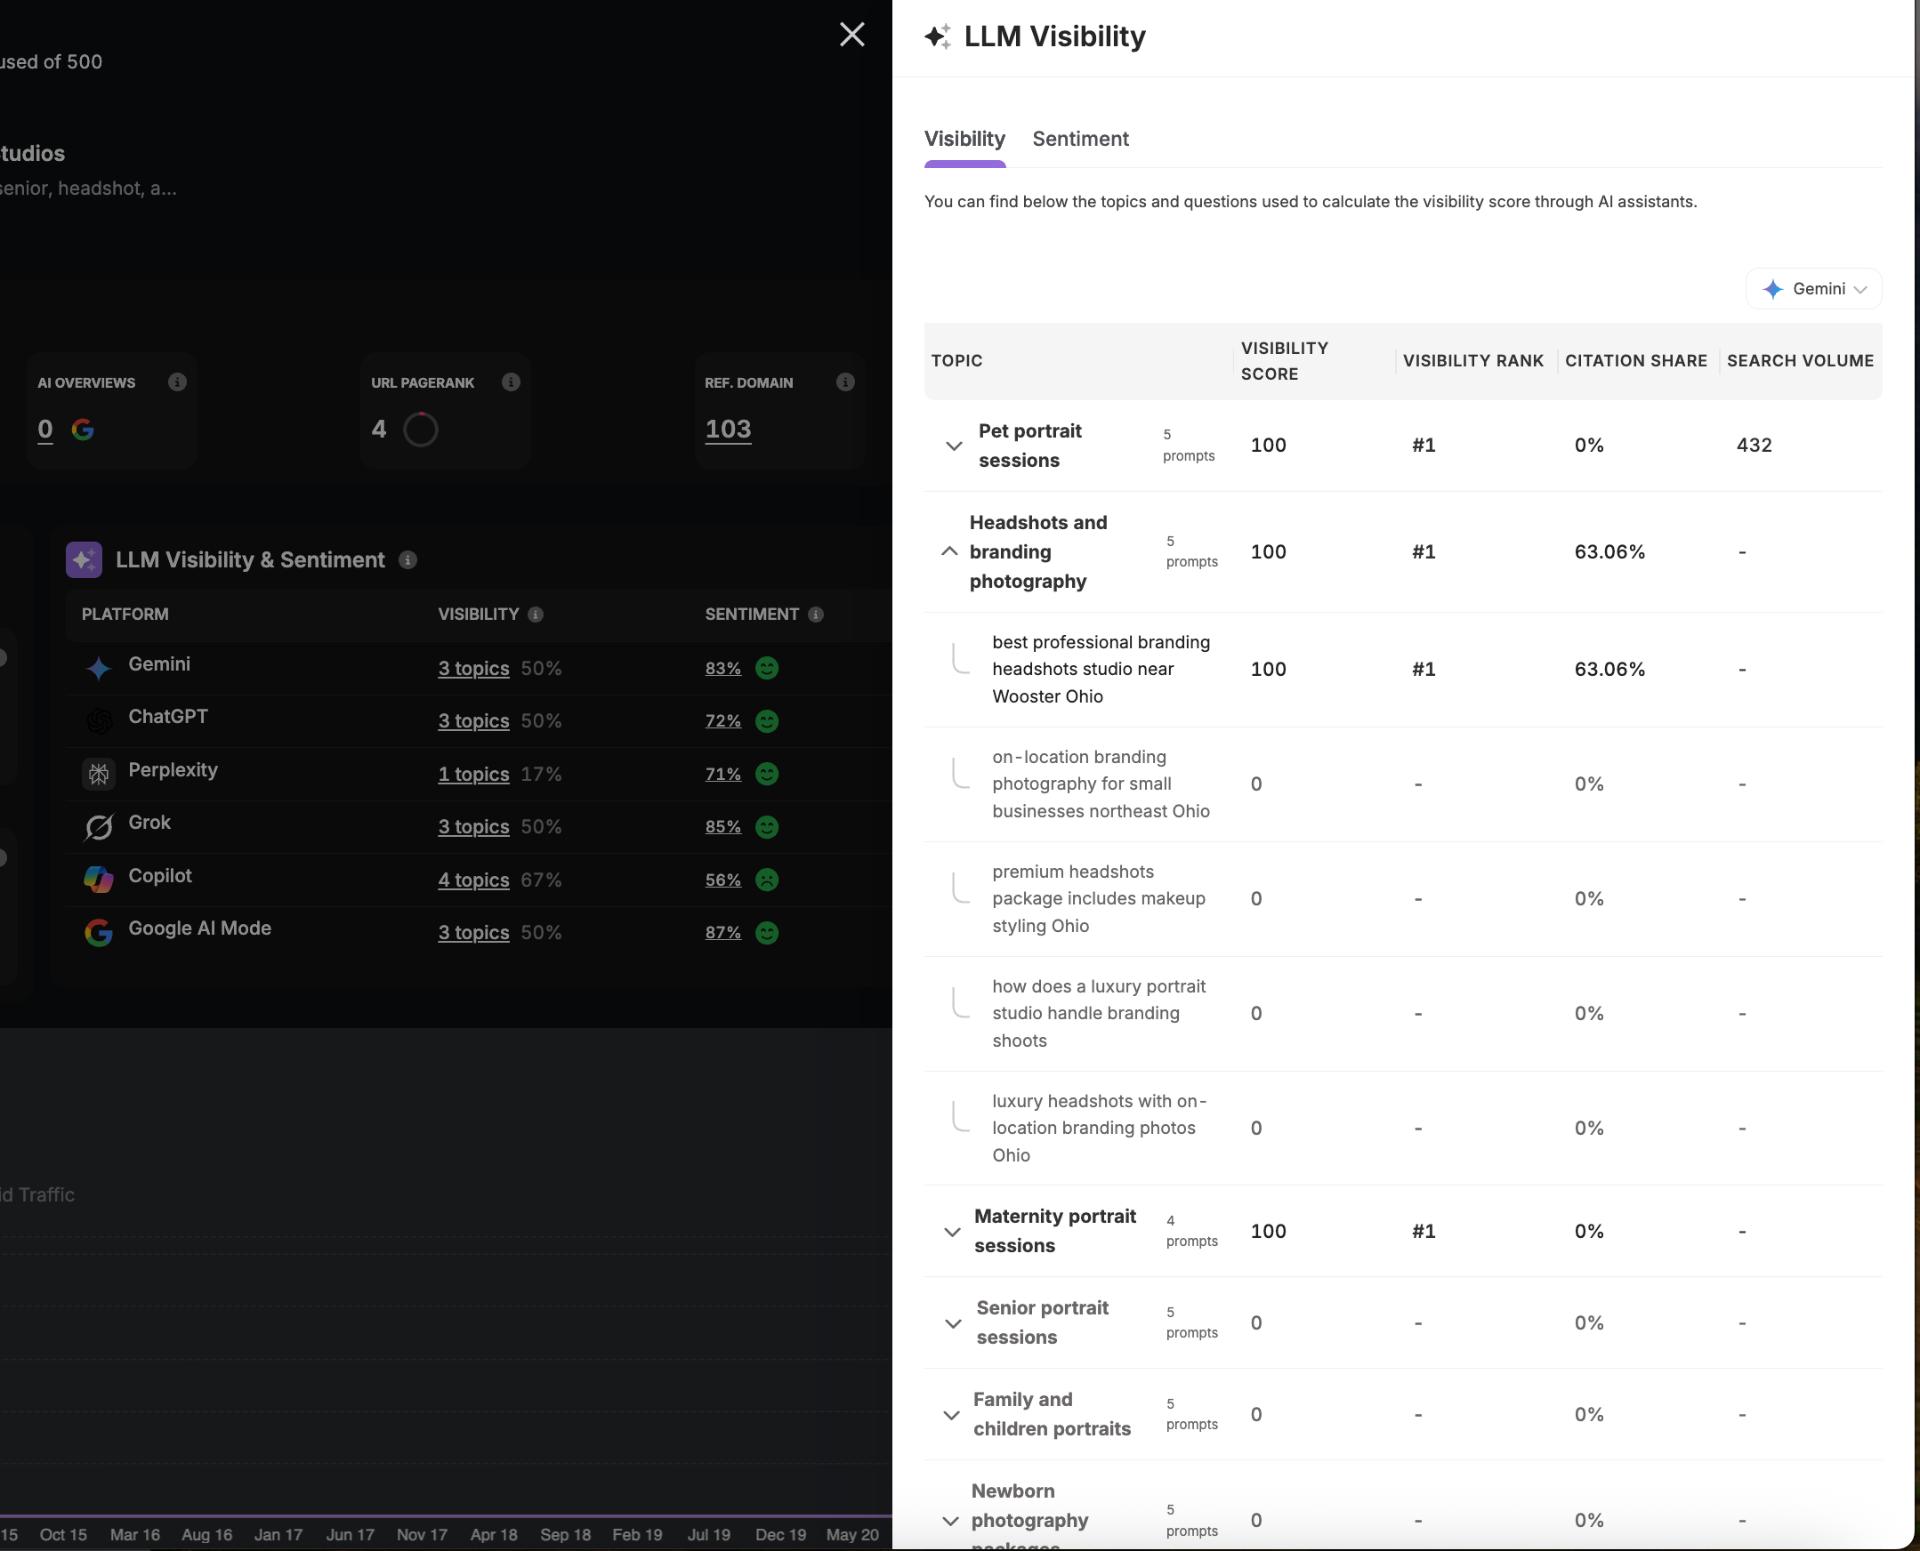Select the Gemini platform icon
Screen dimensions: 1920x1551
[x=97, y=668]
